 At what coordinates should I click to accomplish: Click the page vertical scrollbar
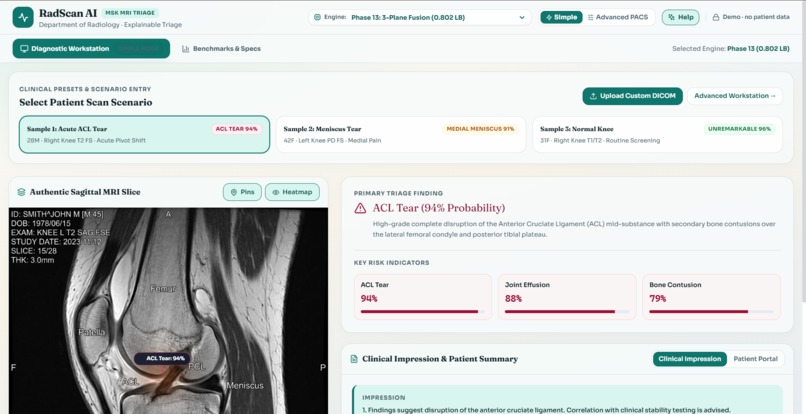click(x=803, y=154)
